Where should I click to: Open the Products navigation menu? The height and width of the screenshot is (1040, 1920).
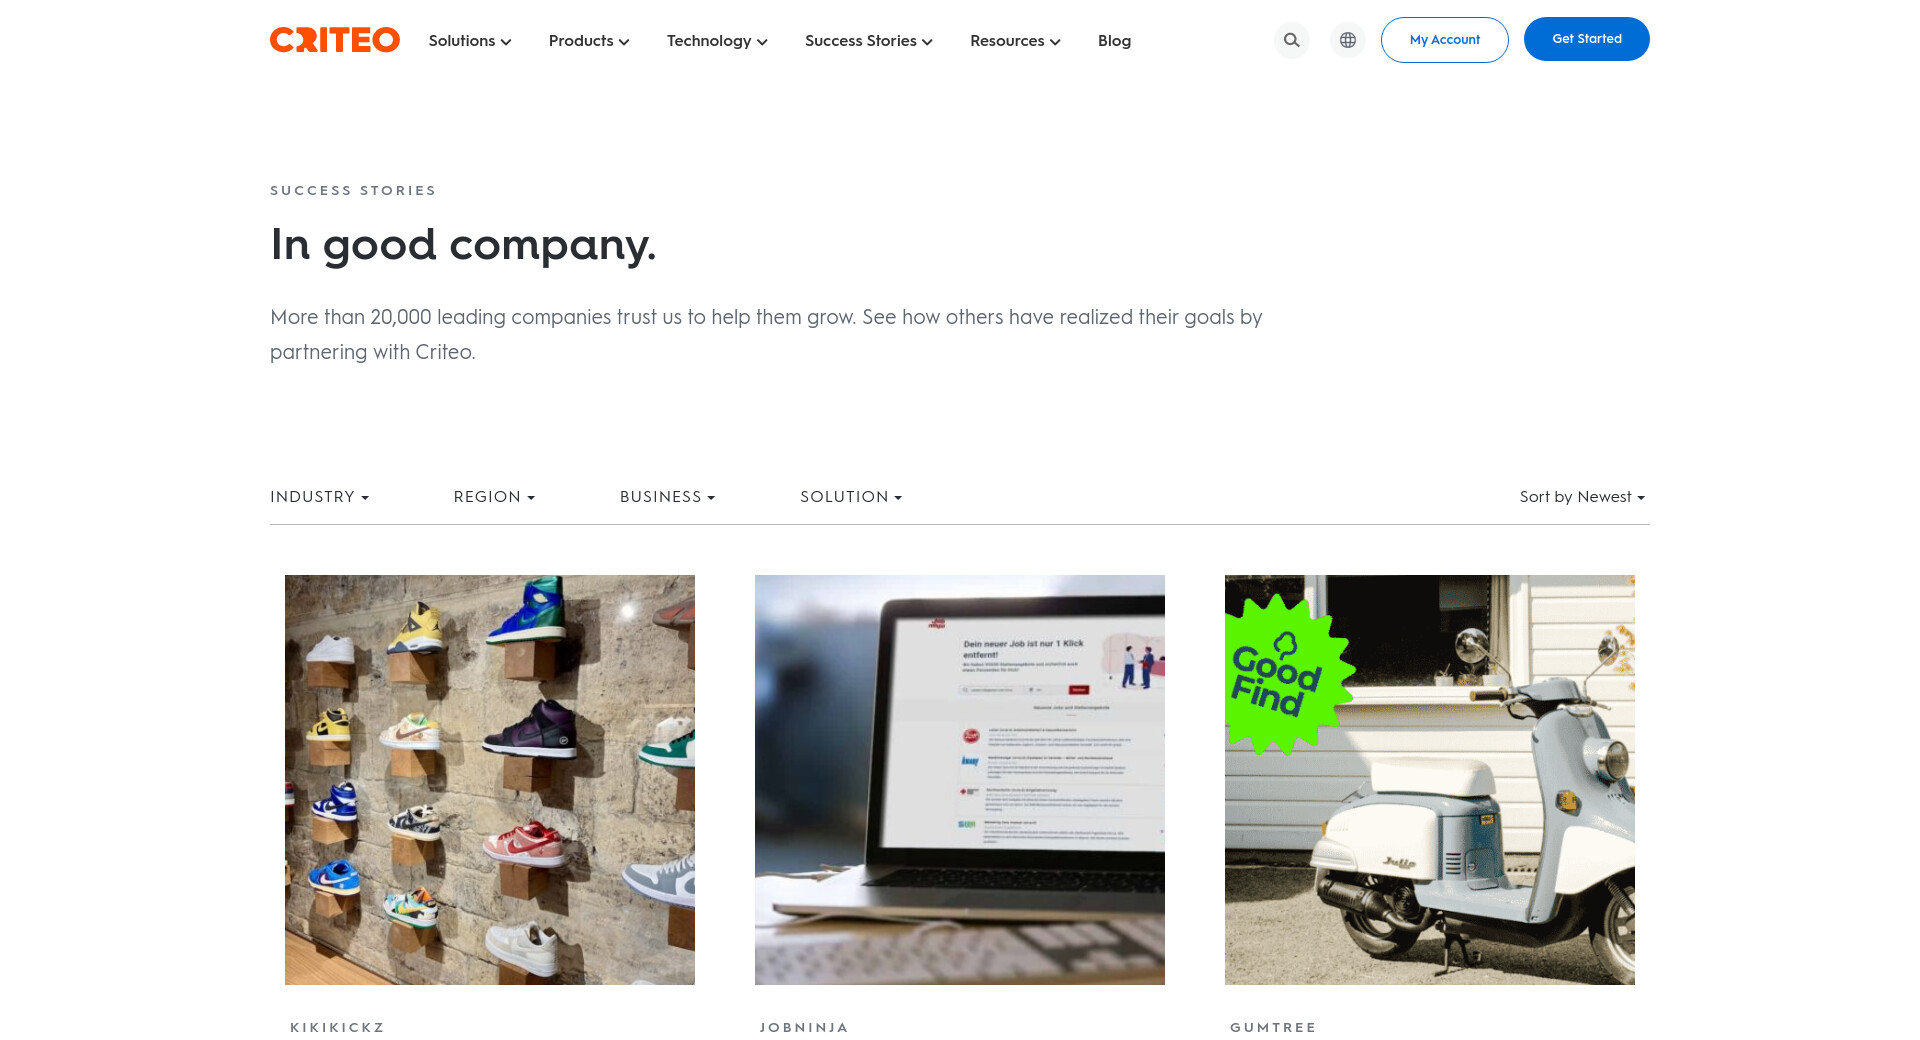point(589,41)
